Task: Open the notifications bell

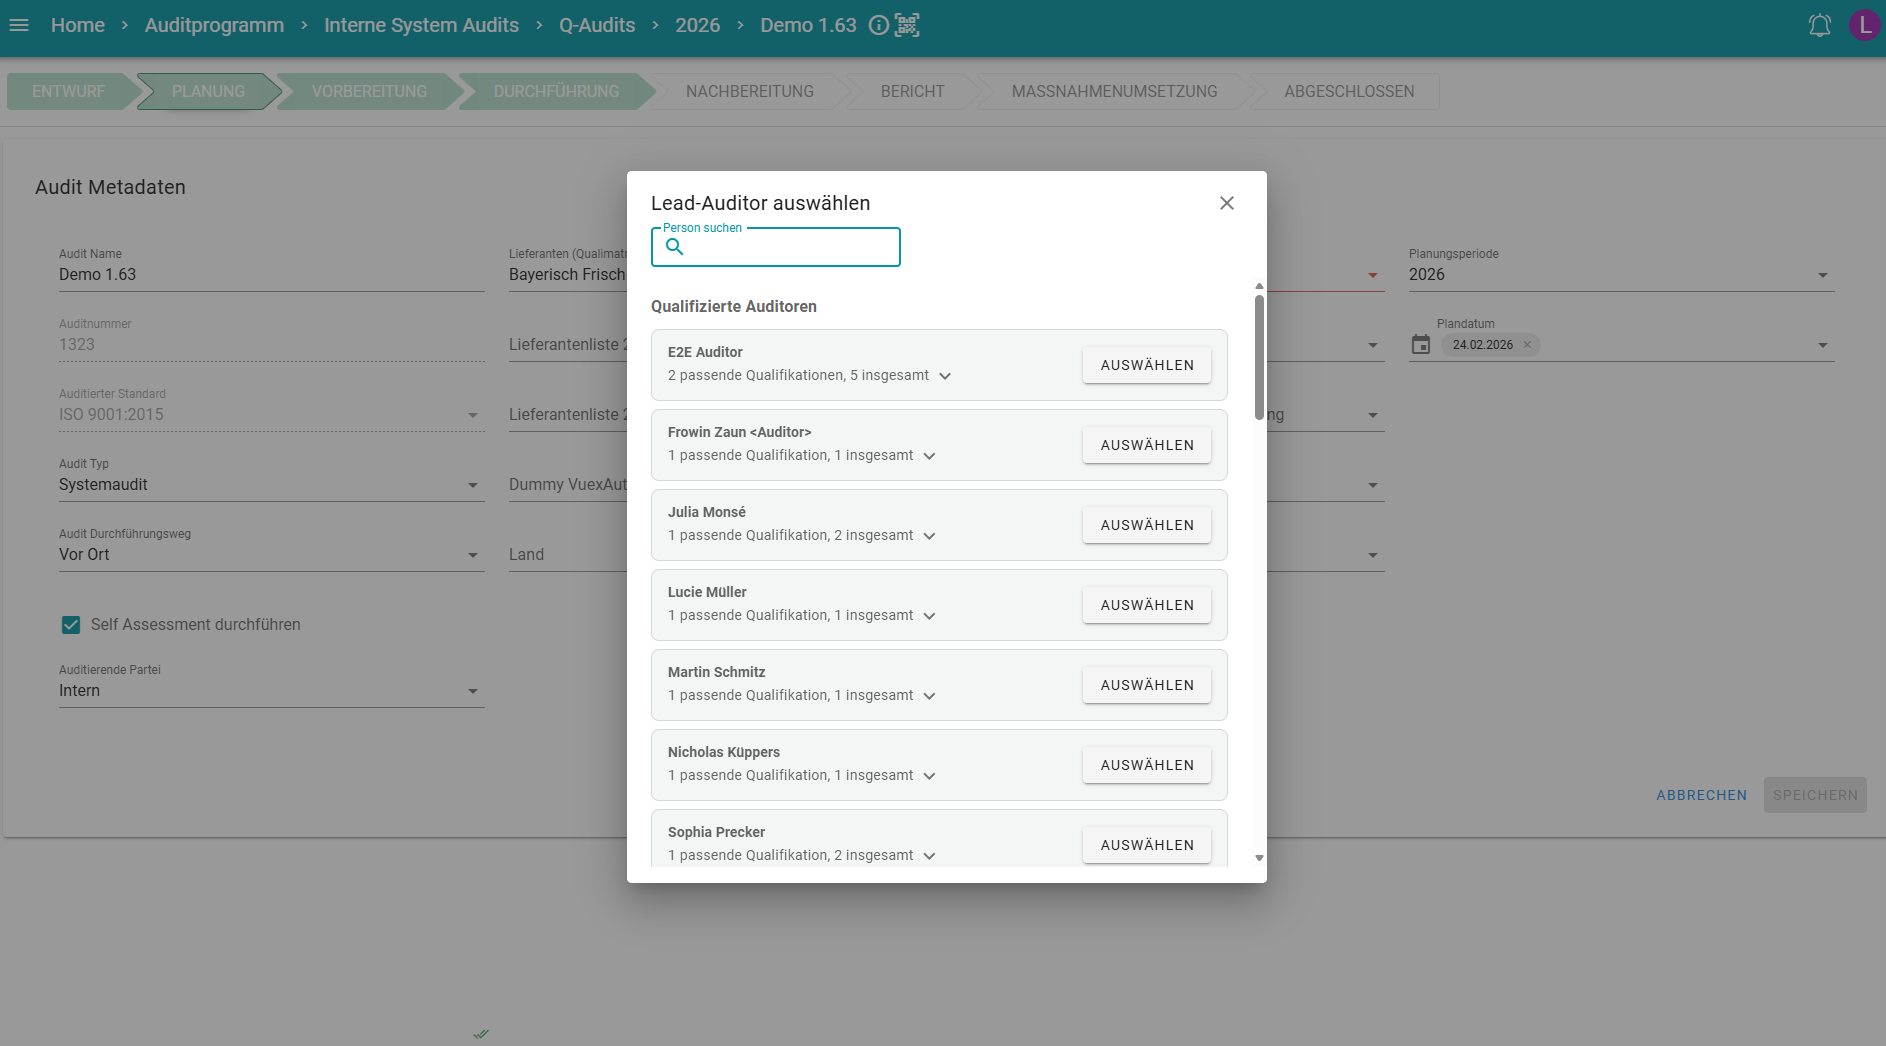Action: tap(1819, 25)
